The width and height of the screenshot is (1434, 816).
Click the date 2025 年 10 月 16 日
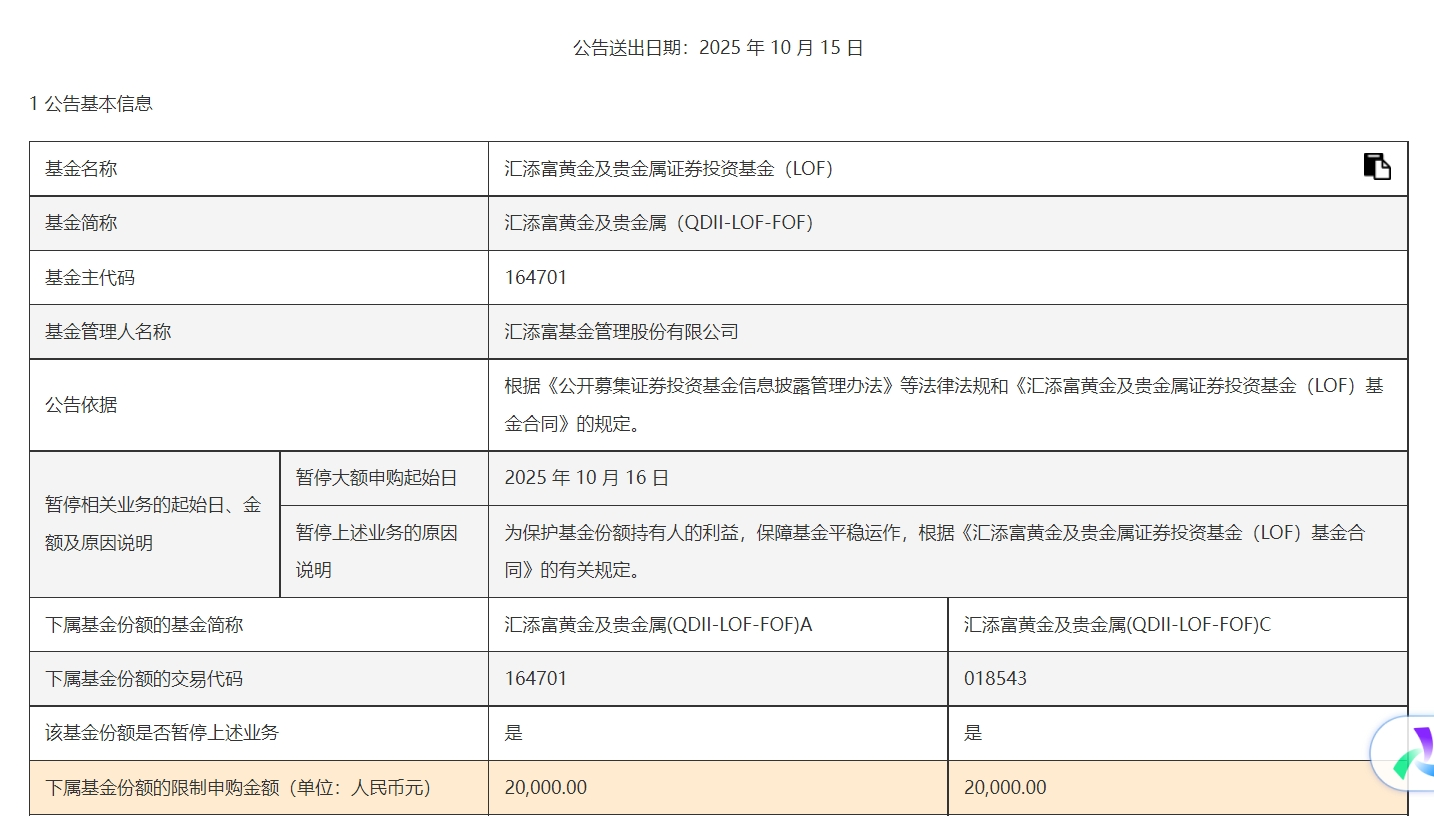click(x=587, y=478)
